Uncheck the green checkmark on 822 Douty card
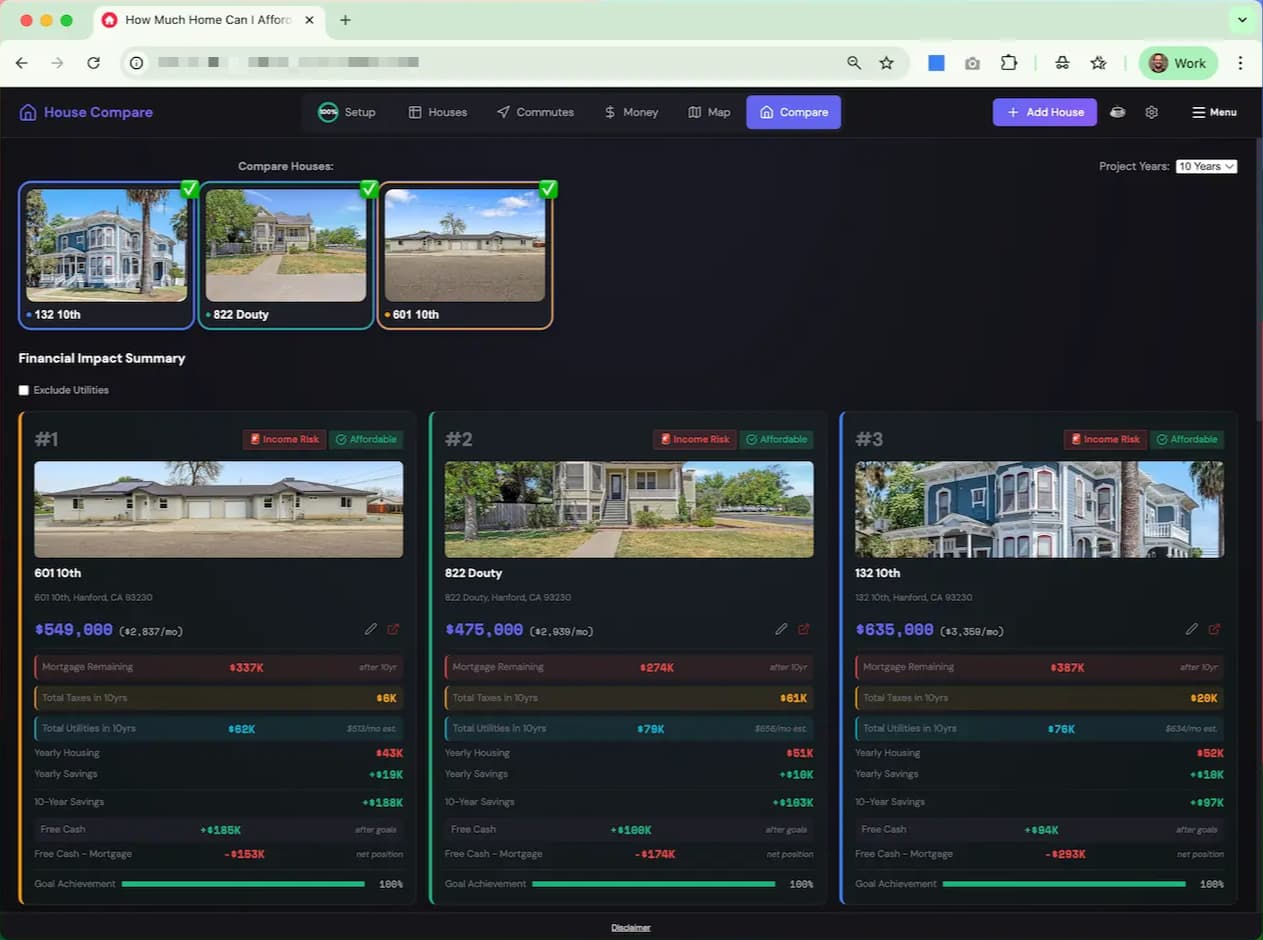This screenshot has width=1263, height=940. click(x=369, y=188)
